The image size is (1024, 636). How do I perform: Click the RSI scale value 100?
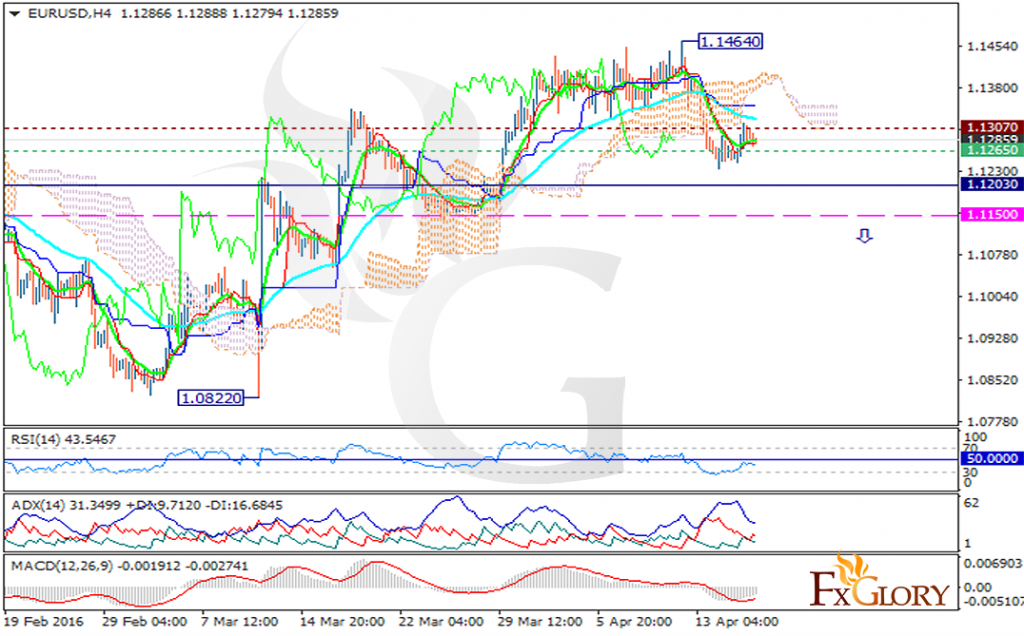point(975,437)
